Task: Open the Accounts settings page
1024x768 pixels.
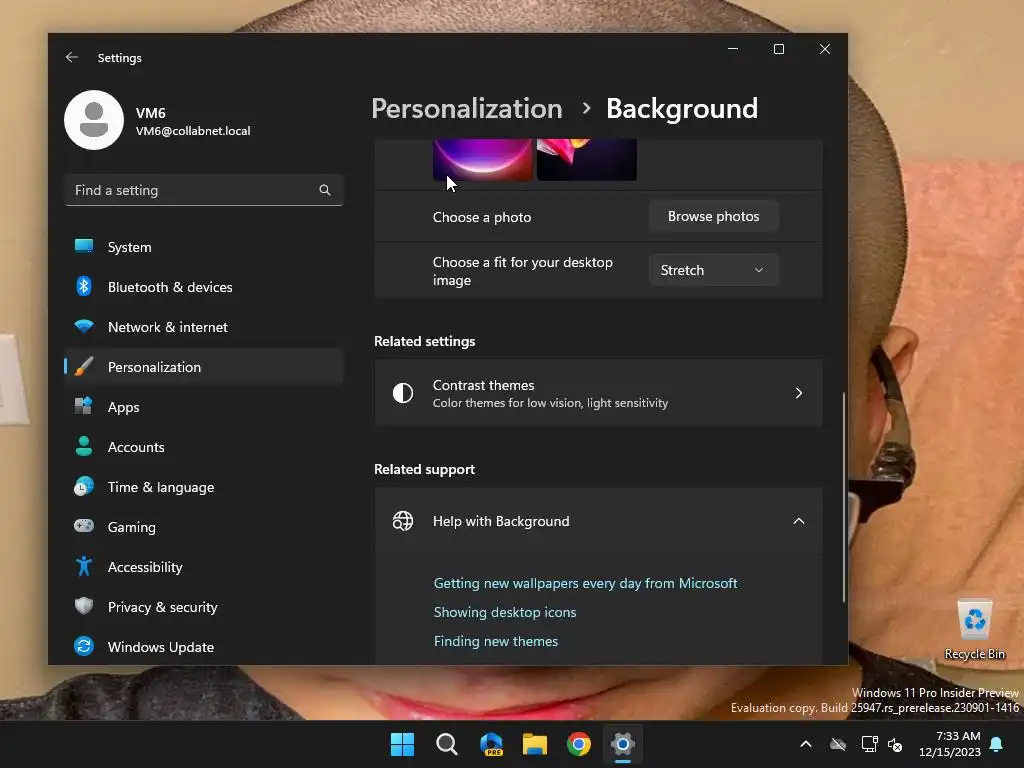Action: point(204,447)
